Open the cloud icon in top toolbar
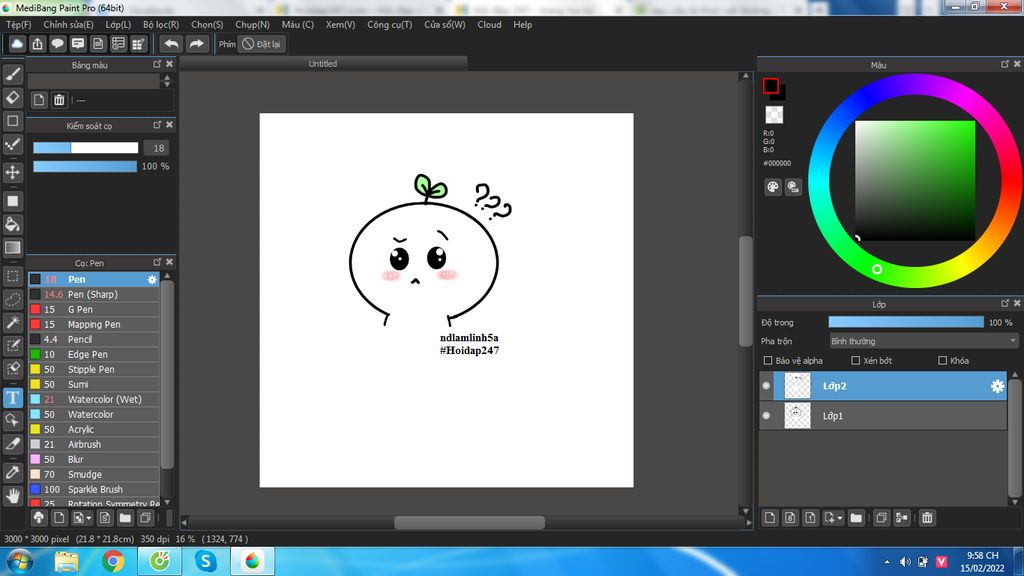 point(17,44)
